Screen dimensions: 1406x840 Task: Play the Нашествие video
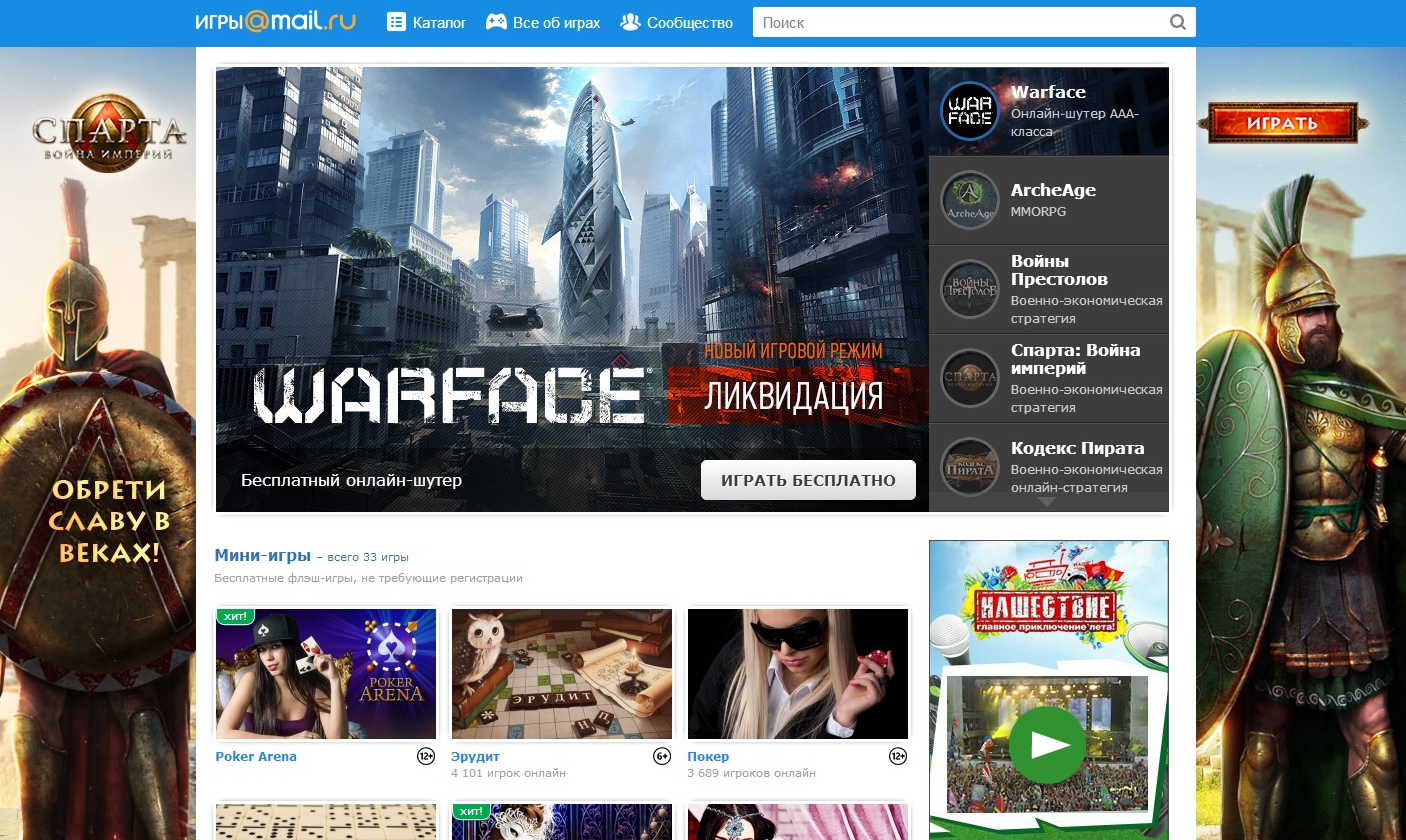(x=1046, y=745)
